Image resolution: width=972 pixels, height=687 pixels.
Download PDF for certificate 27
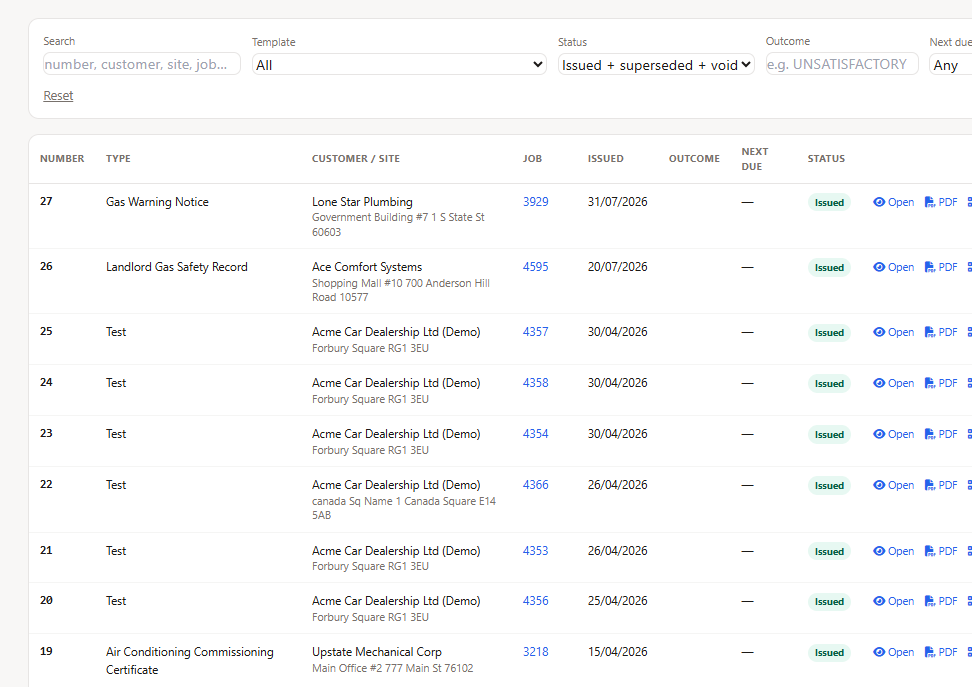pyautogui.click(x=940, y=202)
